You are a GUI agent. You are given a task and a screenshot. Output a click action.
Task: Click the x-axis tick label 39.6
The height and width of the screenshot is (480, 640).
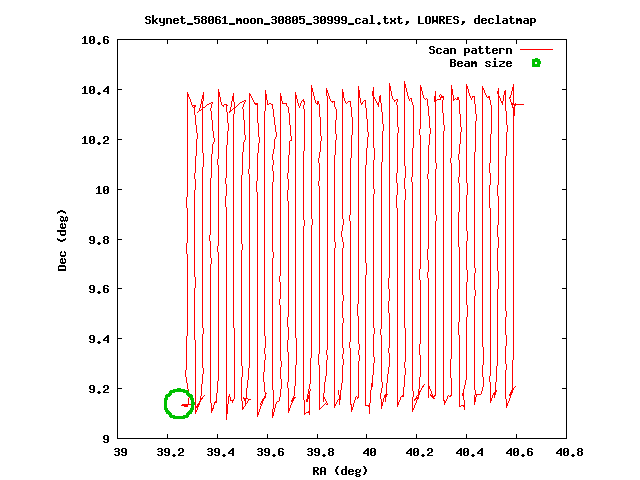tap(270, 452)
